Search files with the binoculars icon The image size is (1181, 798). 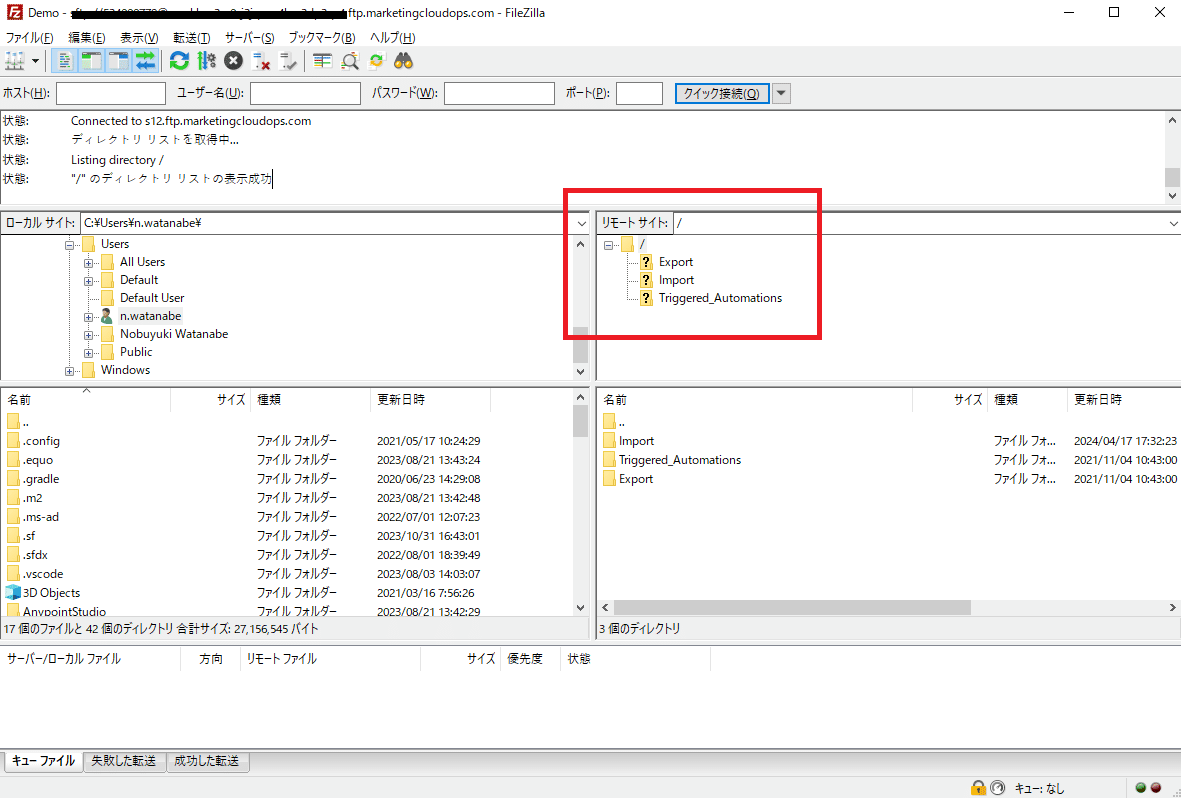pyautogui.click(x=404, y=61)
